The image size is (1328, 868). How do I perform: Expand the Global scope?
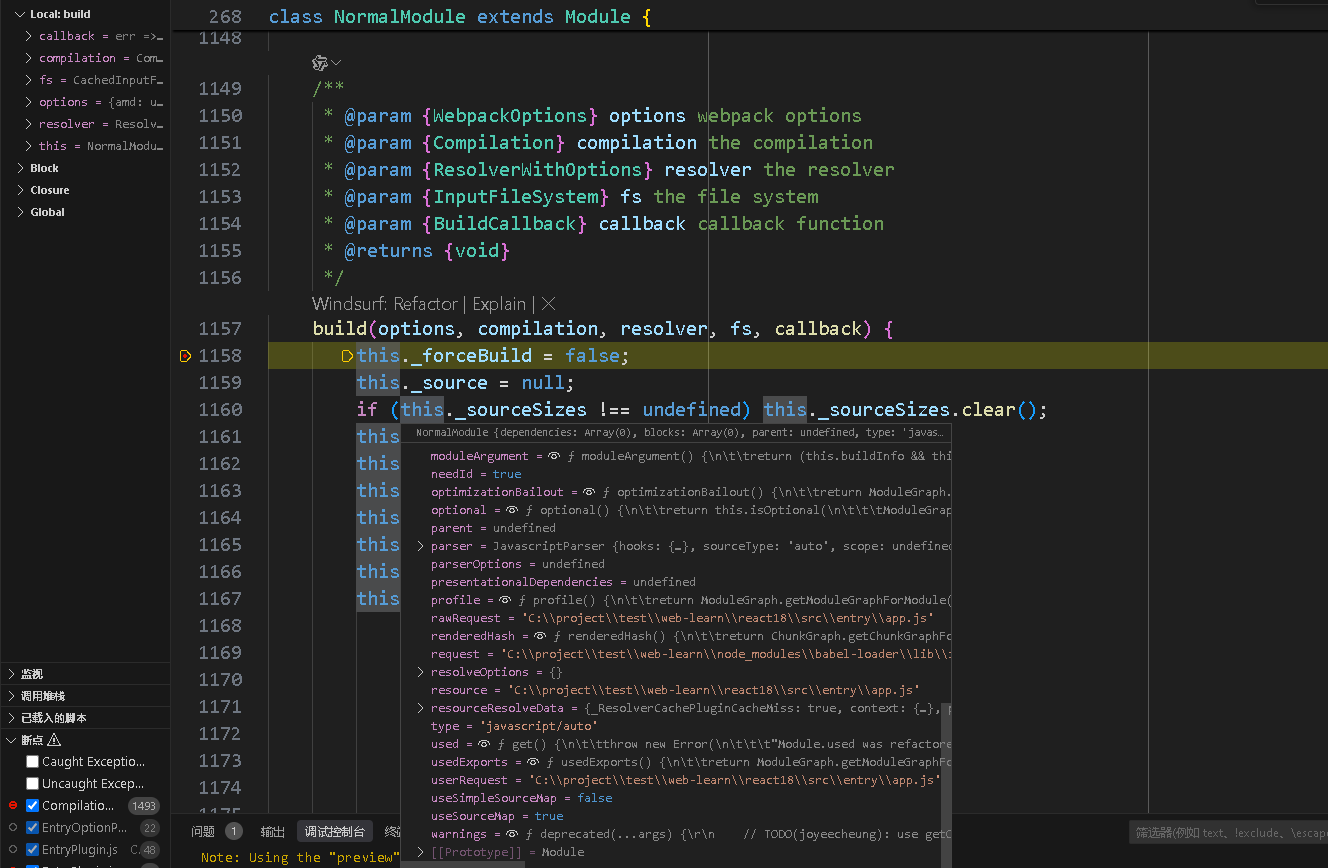(x=19, y=212)
